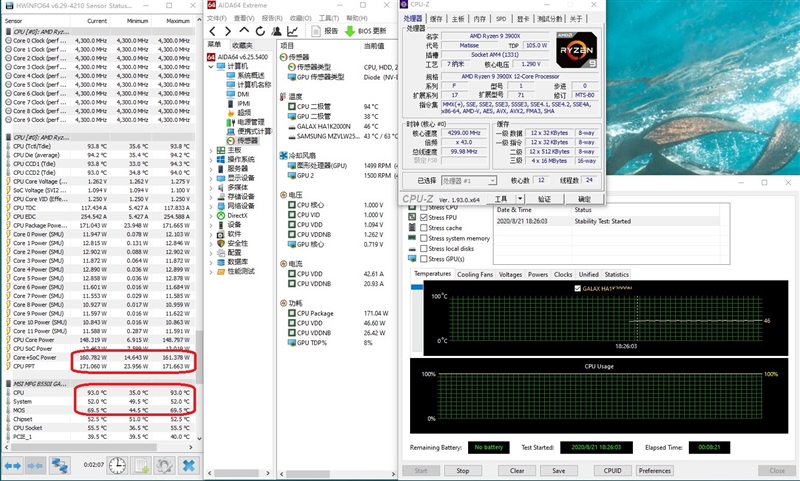
Task: Click CPU-Z 确定 OK button
Action: (x=584, y=199)
